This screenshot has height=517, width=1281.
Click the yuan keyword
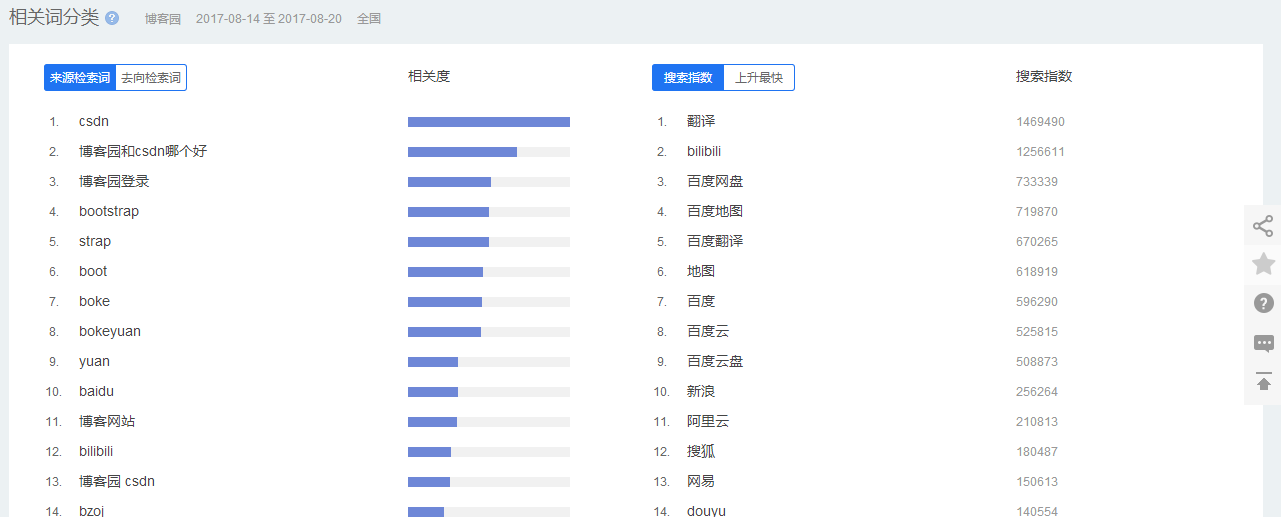tap(94, 361)
